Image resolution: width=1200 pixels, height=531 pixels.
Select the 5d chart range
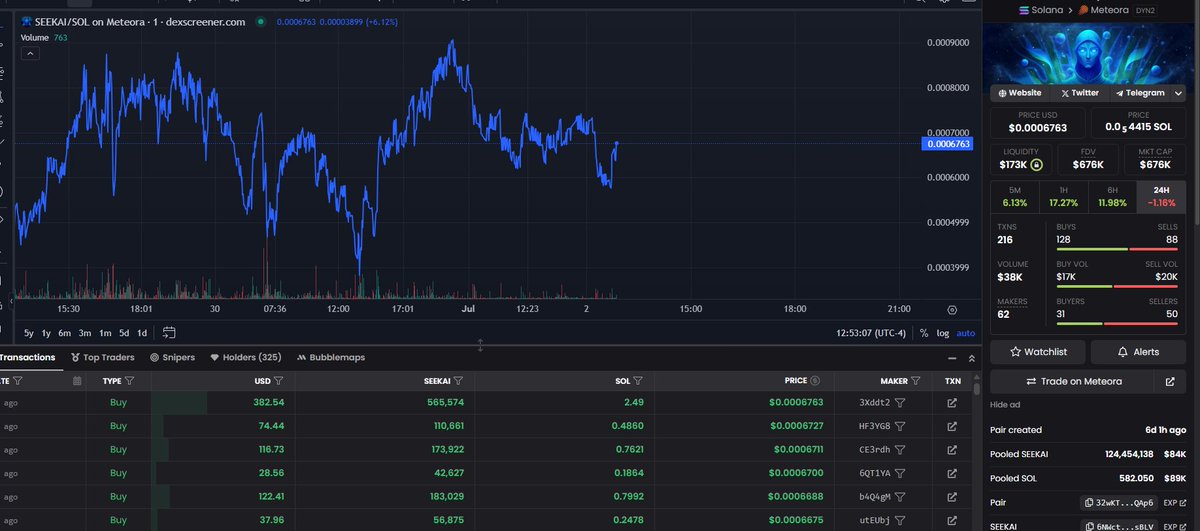[124, 333]
